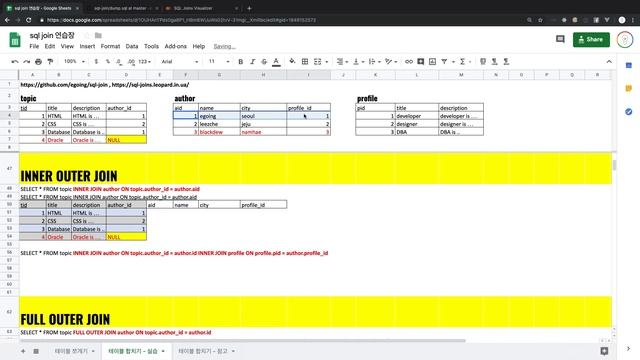The image size is (640, 360).
Task: Expand the side panel chevron
Action: [629, 349]
